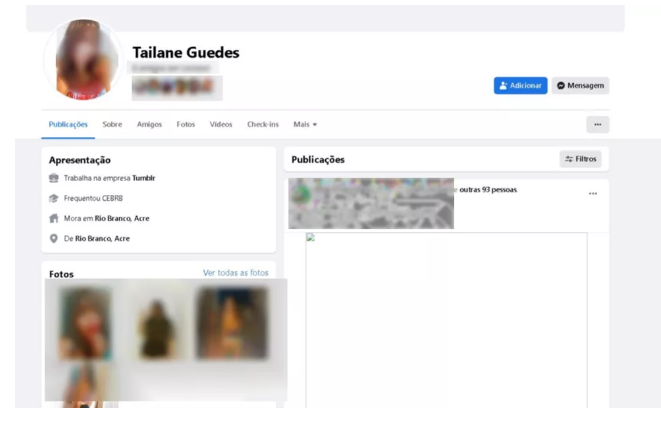Viewport: 661px width, 421px height.
Task: Click the outras 93 pessoas link
Action: (x=487, y=189)
